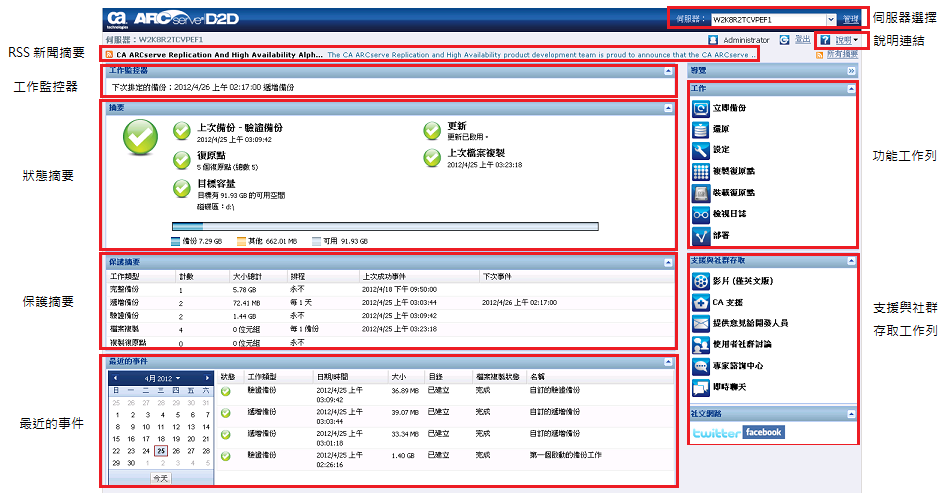Click the 部署 (Deploy) icon
This screenshot has height=503, width=949.
[x=700, y=235]
